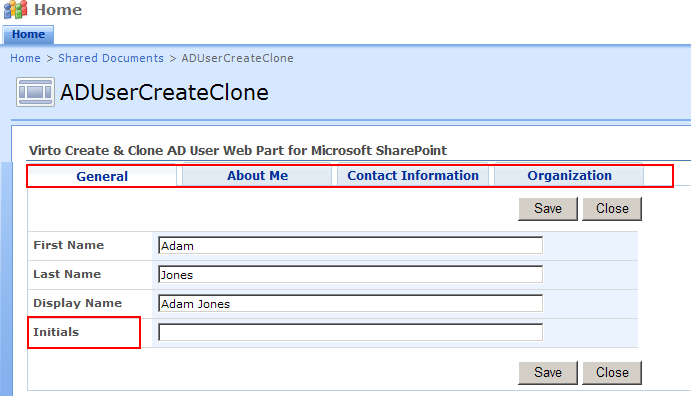Click the Display Name label

77,303
